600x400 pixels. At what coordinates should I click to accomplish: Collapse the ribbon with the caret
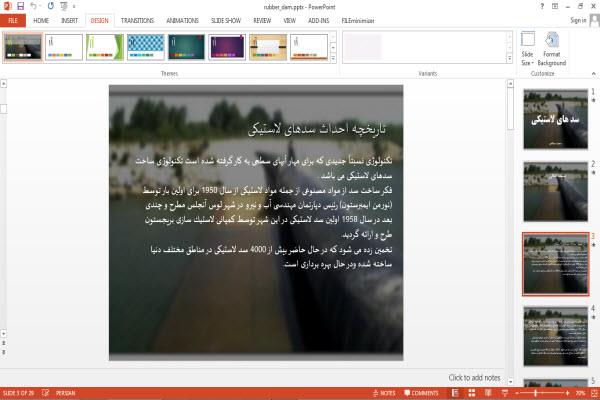click(593, 73)
